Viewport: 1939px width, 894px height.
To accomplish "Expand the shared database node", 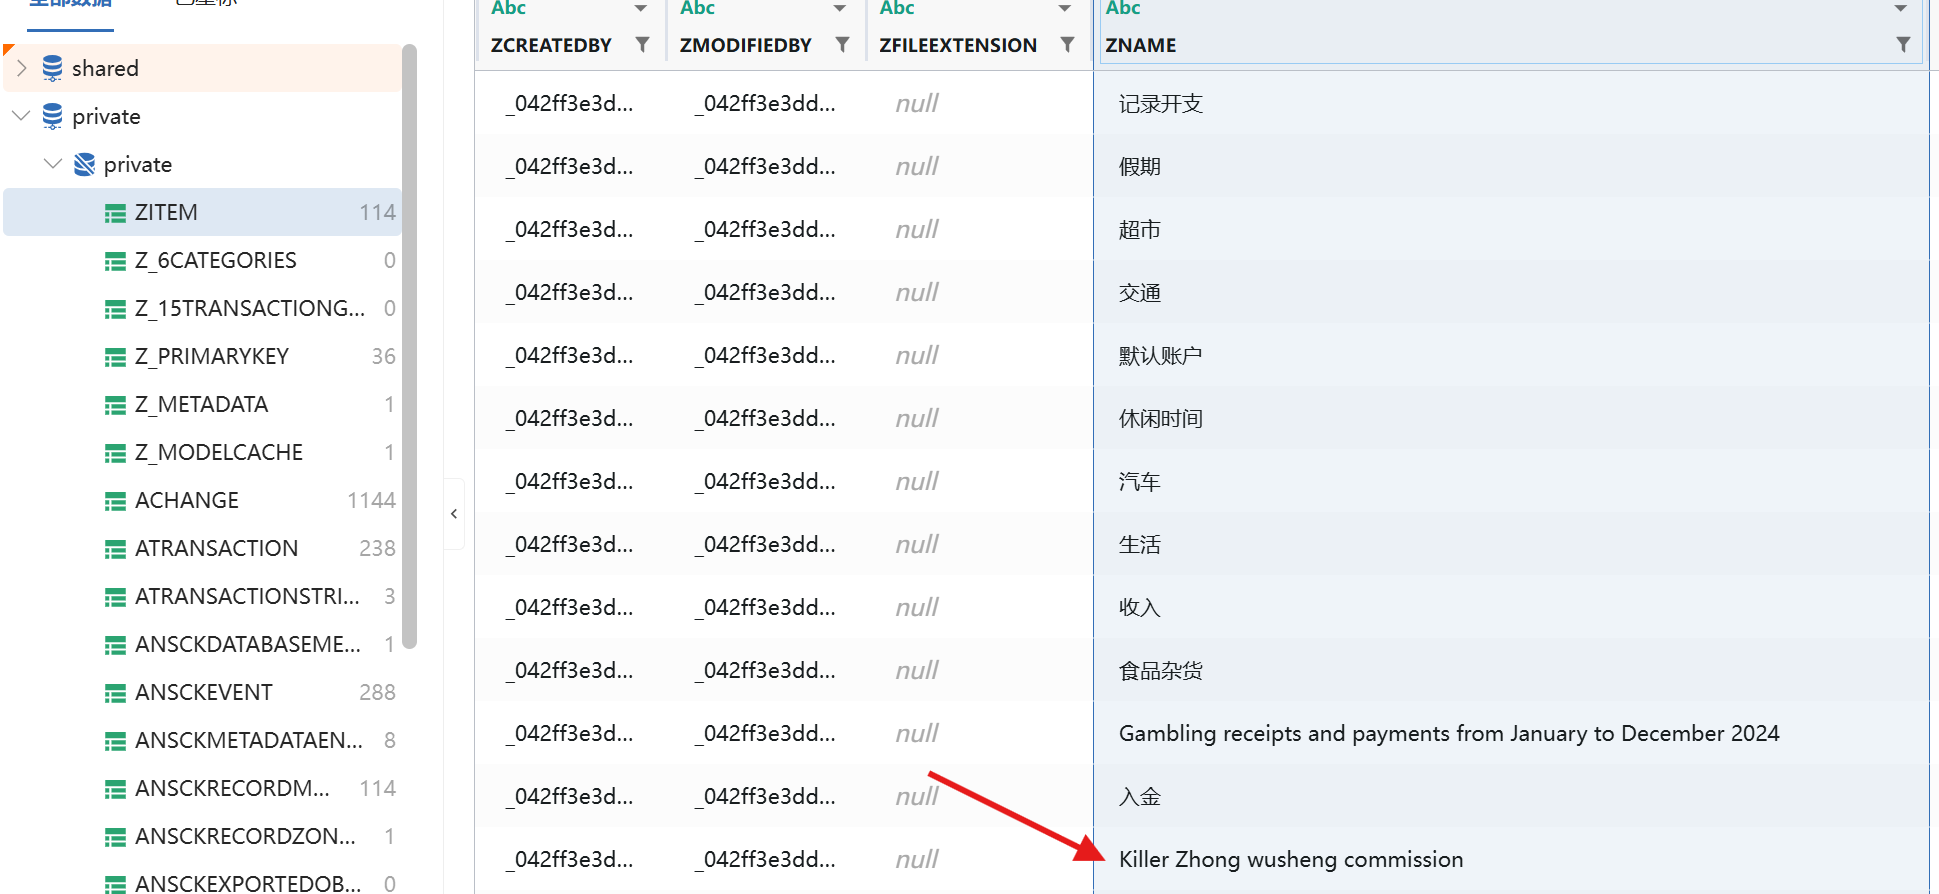I will click(x=22, y=68).
